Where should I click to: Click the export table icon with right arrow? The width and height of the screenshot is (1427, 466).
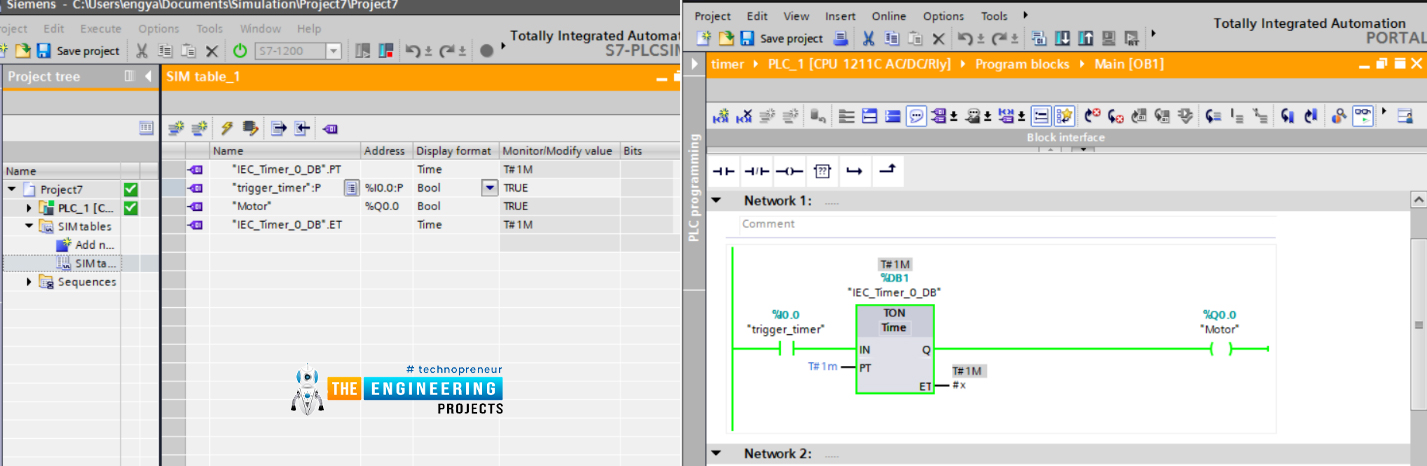point(279,128)
